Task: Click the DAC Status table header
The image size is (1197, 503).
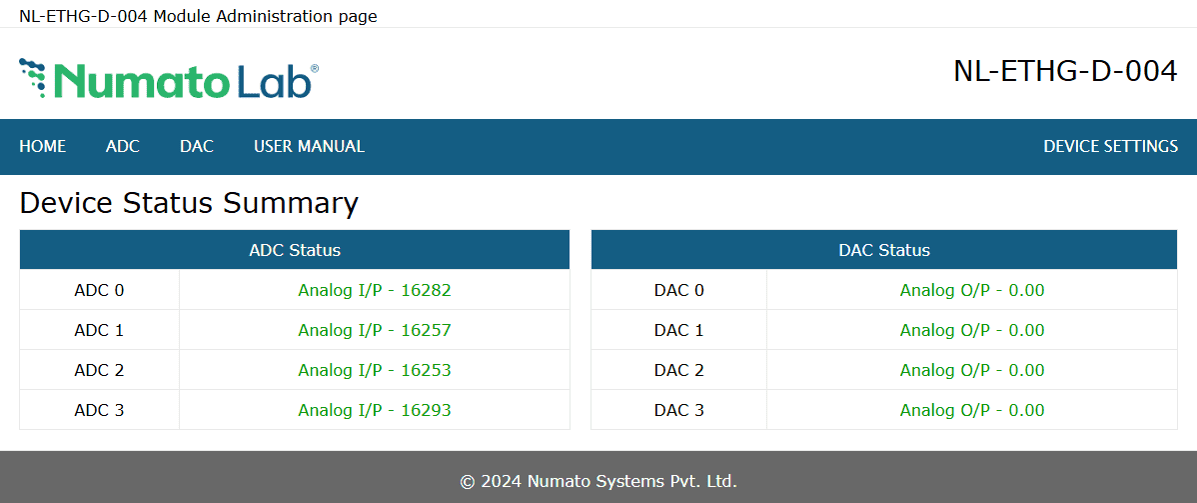Action: [x=884, y=250]
